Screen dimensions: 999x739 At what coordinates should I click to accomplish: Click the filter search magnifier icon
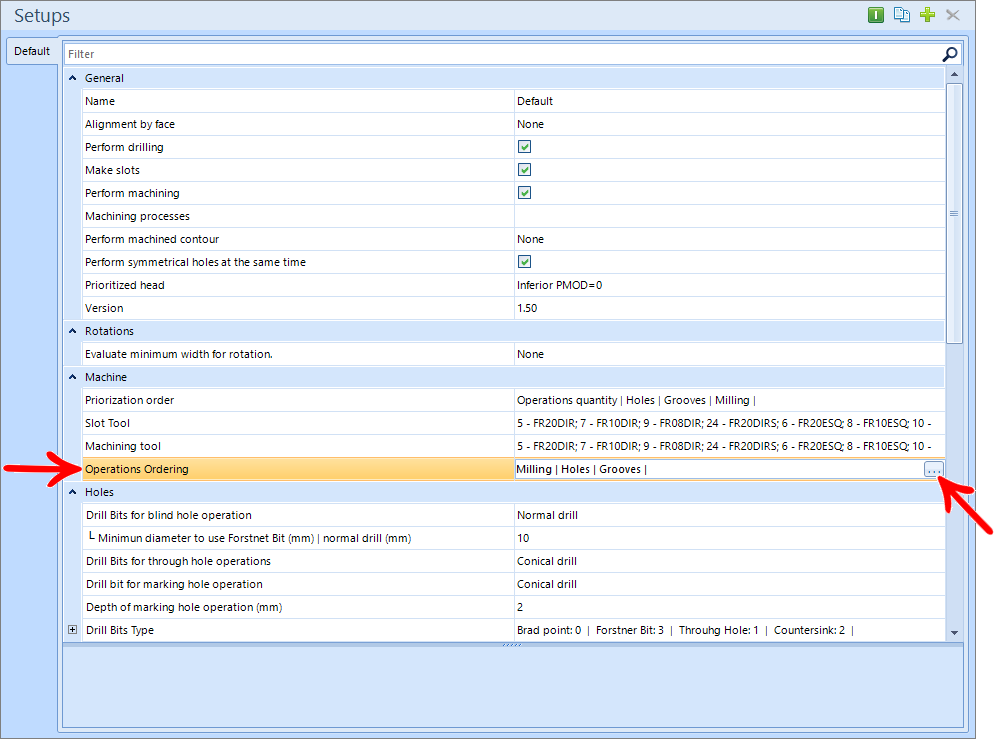949,54
